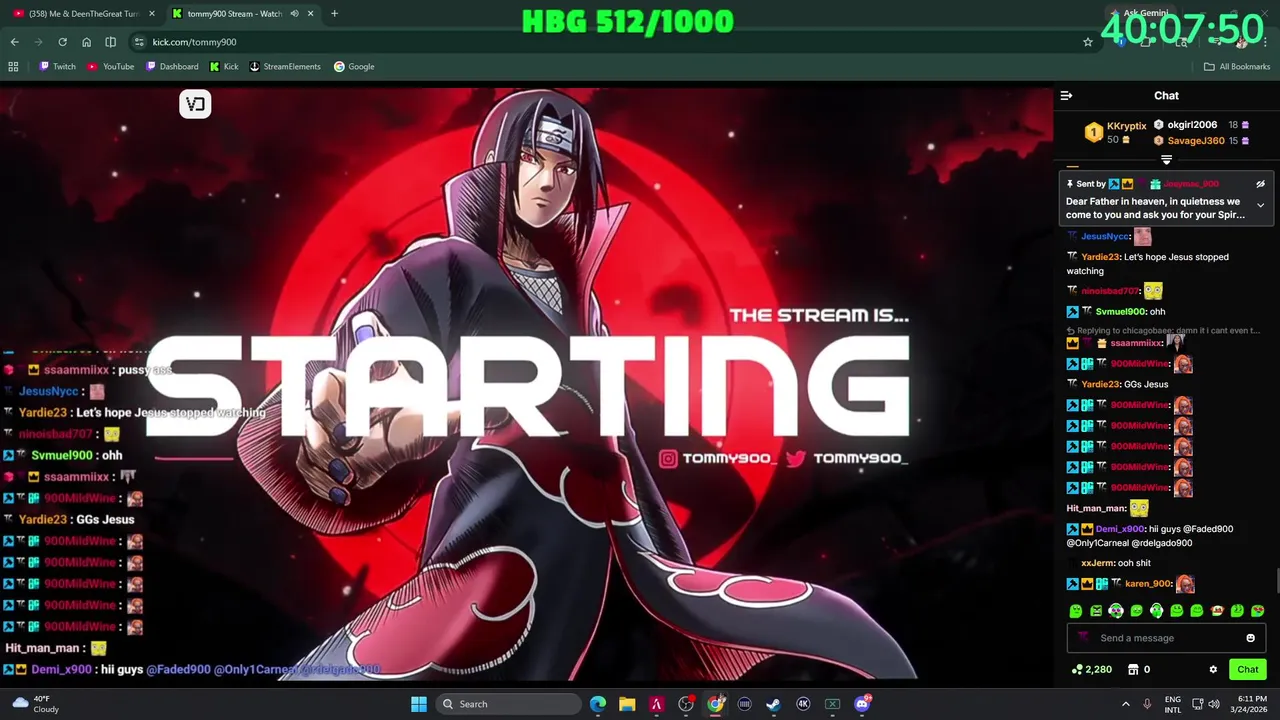Toggle the browser side panel button
Screen dimensions: 1280x720
110,42
